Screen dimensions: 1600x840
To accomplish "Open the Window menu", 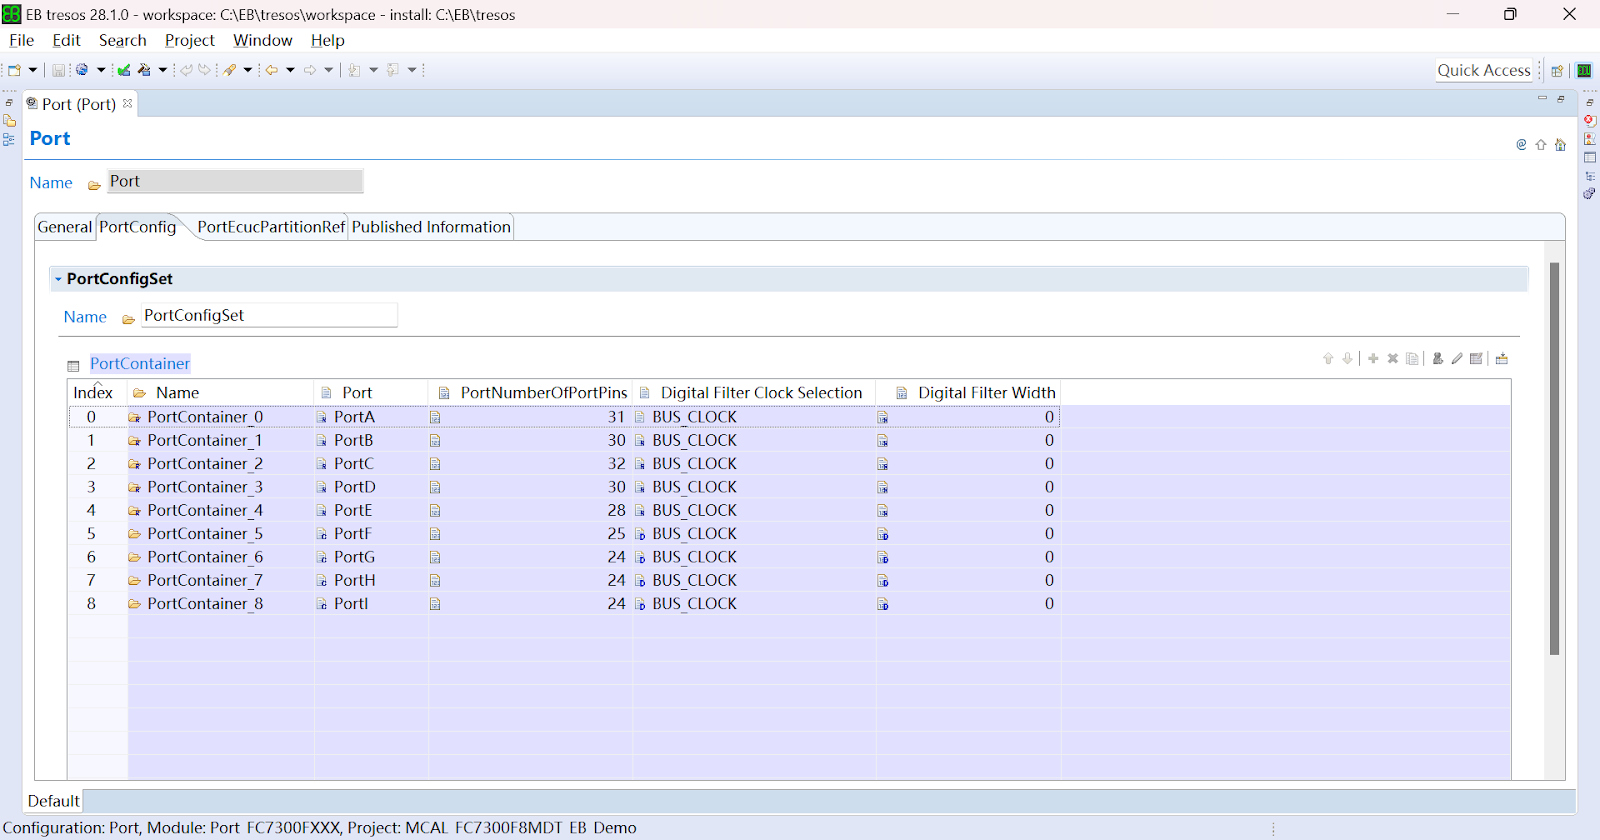I will (263, 40).
